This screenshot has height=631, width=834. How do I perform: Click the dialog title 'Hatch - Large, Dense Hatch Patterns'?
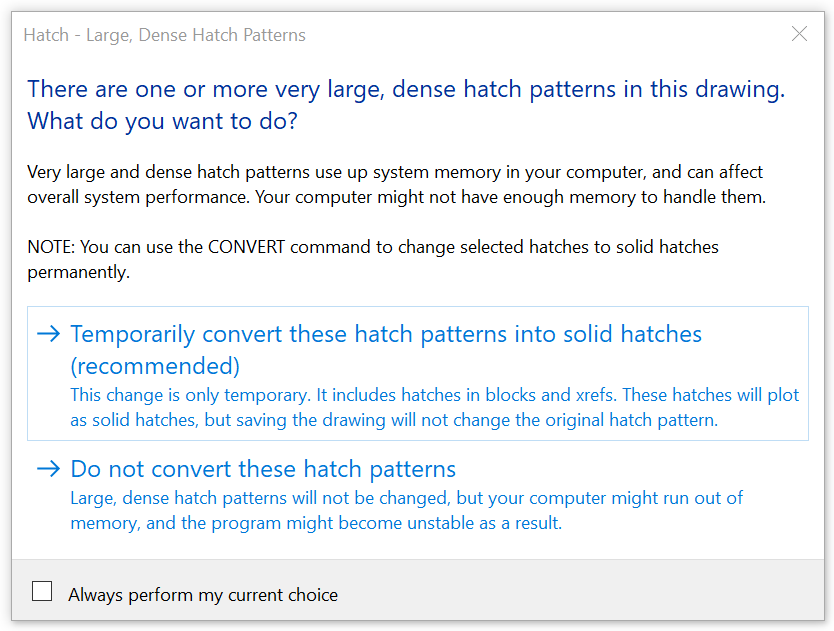[x=165, y=35]
